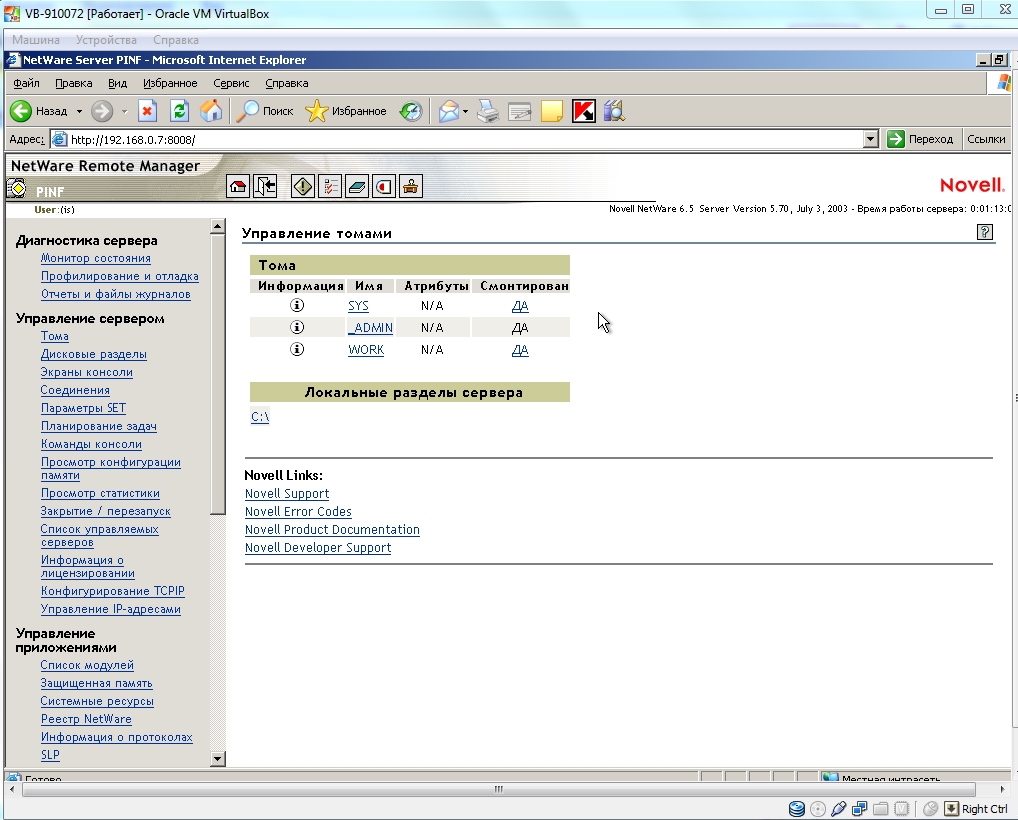
Task: Click the Kaspersky K icon in the toolbar
Action: coord(584,111)
